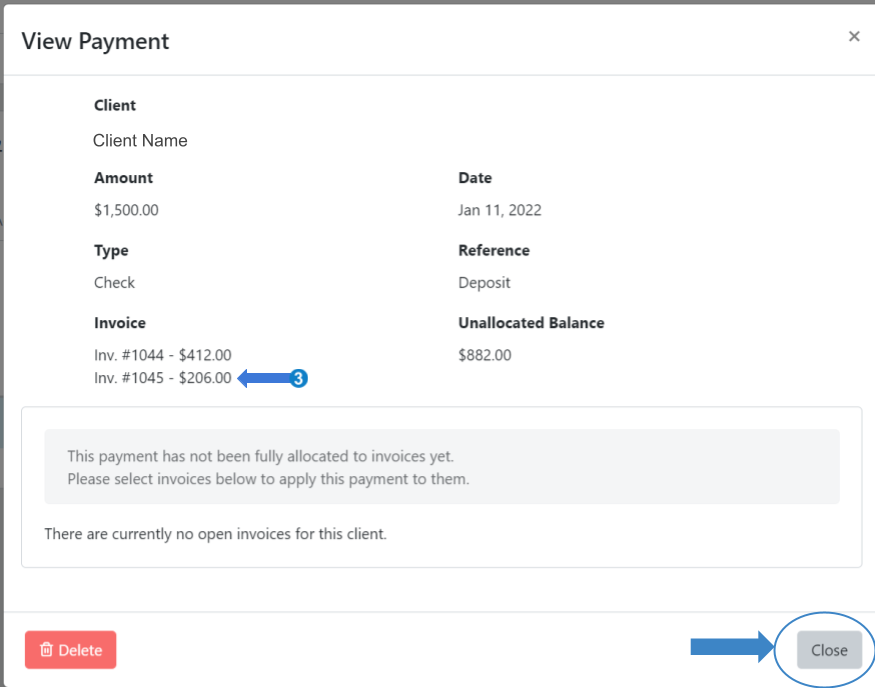Click the Reference value Deposit
The width and height of the screenshot is (875, 688).
click(484, 282)
